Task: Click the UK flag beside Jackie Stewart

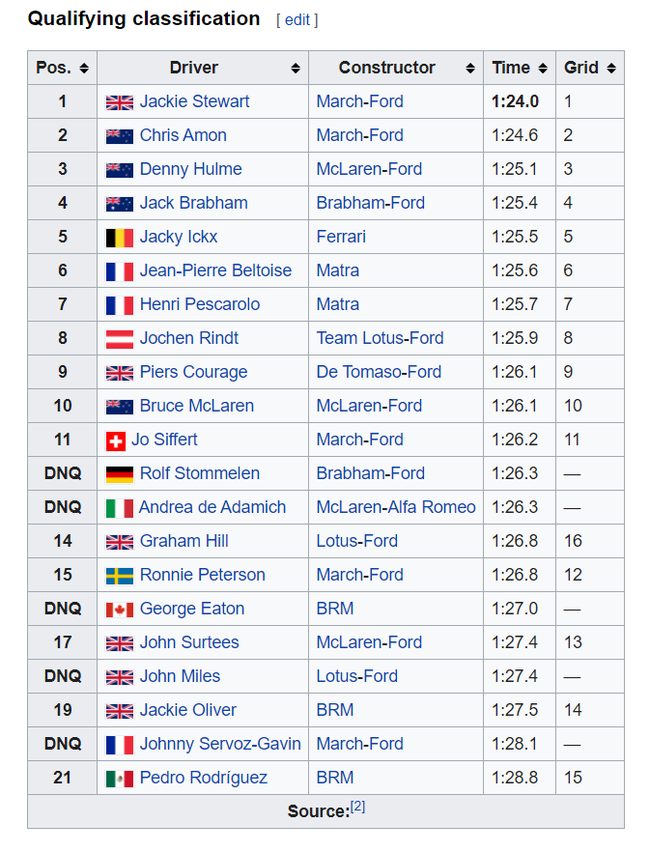Action: [119, 102]
